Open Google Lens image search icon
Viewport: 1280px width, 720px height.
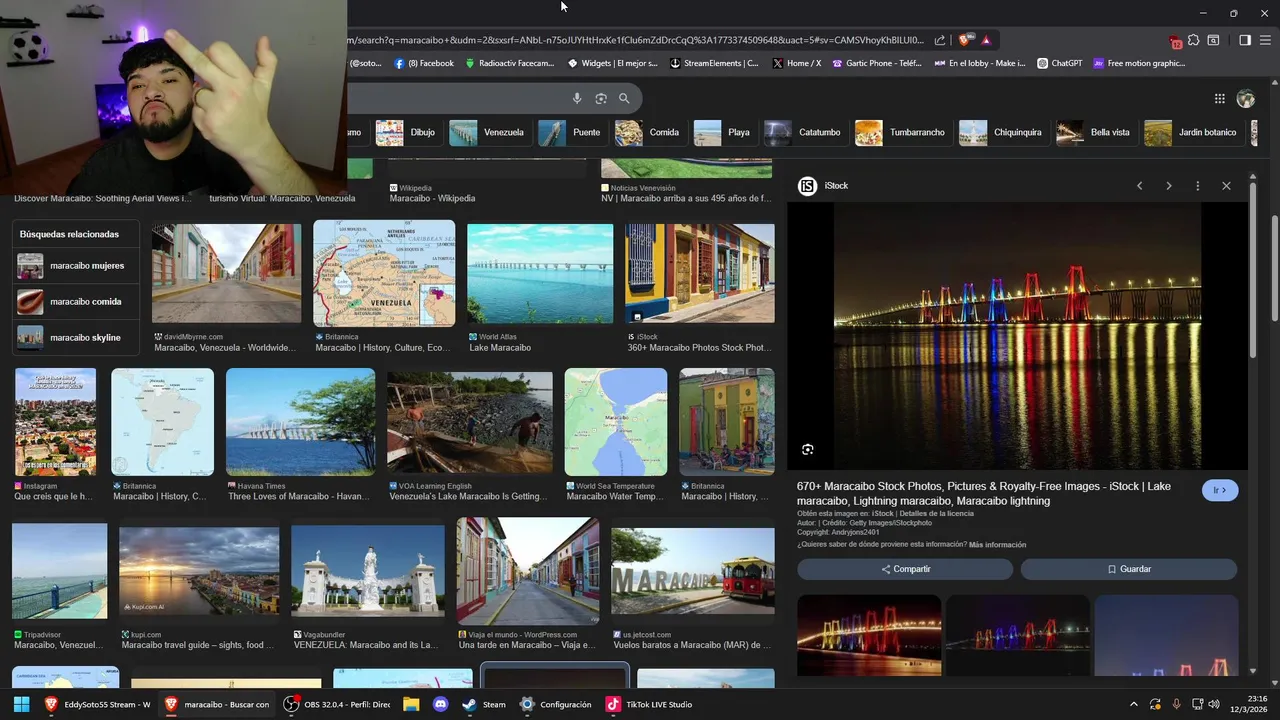coord(601,98)
